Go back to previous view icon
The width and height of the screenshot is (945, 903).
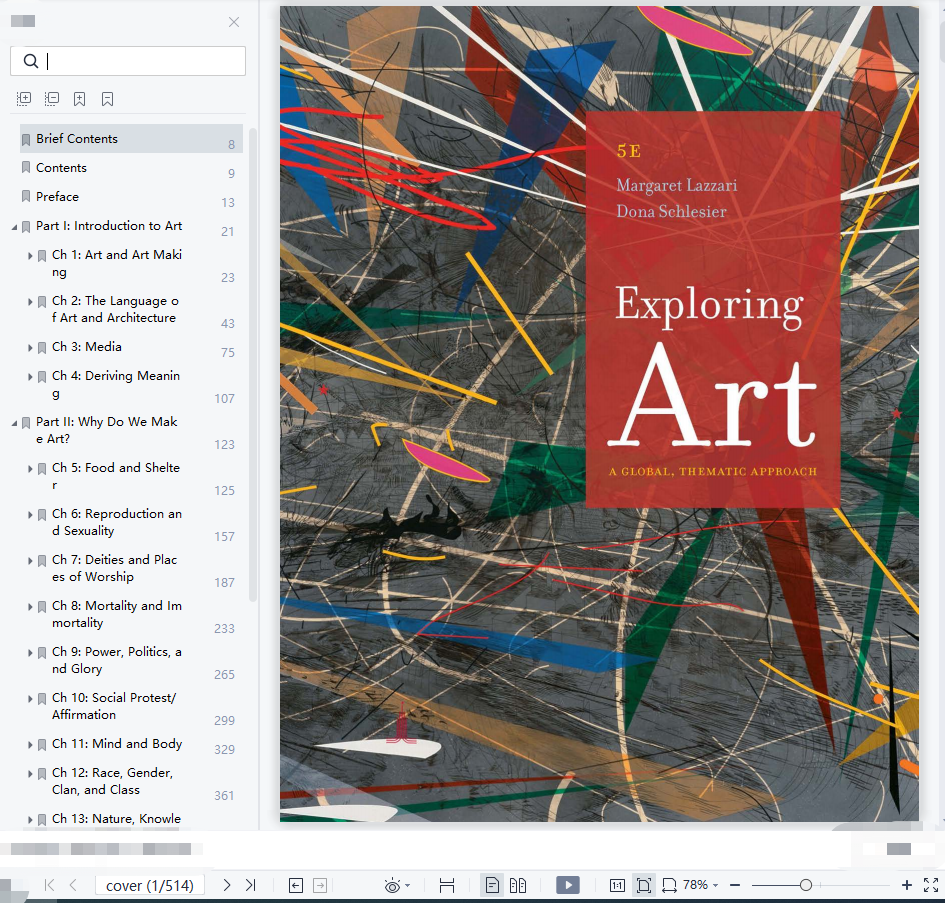pyautogui.click(x=296, y=886)
